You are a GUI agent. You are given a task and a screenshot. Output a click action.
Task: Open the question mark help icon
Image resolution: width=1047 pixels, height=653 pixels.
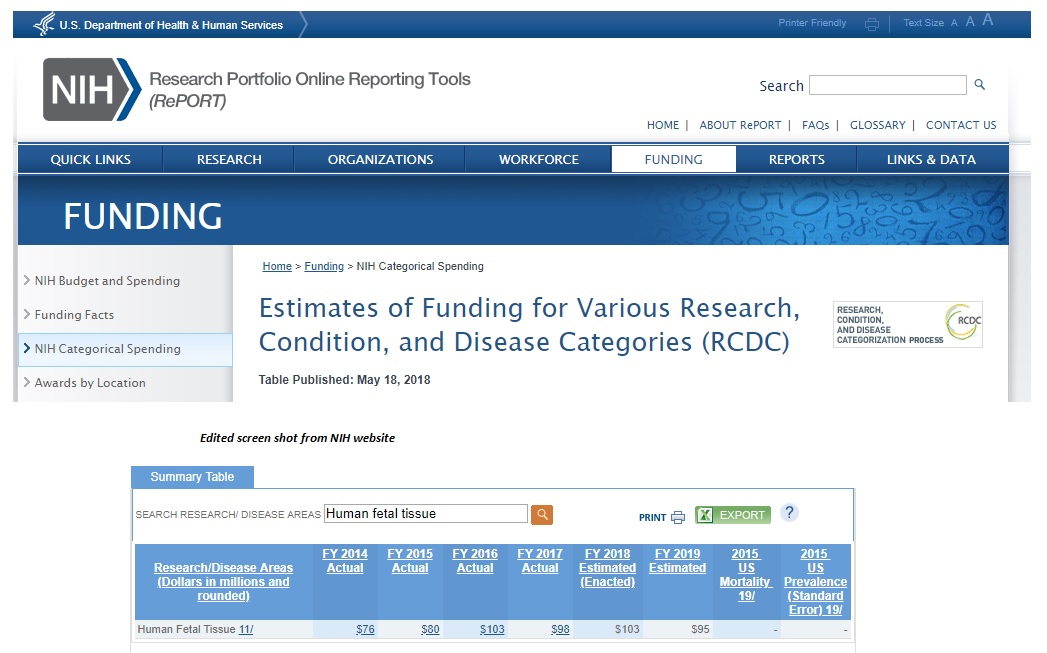pyautogui.click(x=789, y=512)
